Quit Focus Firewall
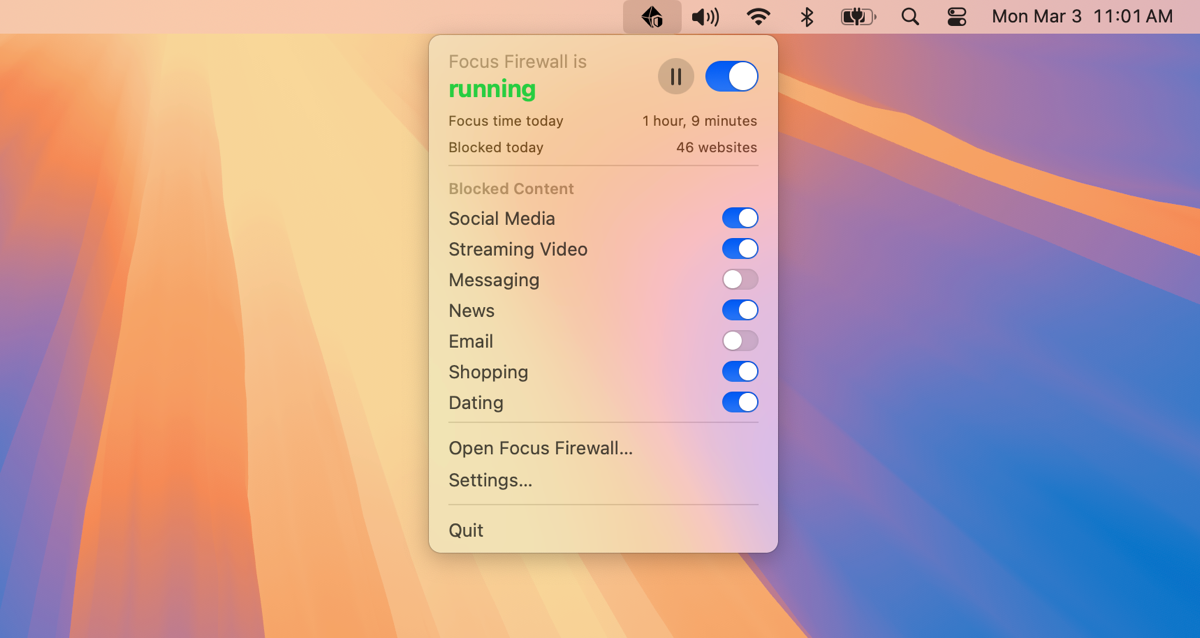The image size is (1200, 638). [x=465, y=530]
